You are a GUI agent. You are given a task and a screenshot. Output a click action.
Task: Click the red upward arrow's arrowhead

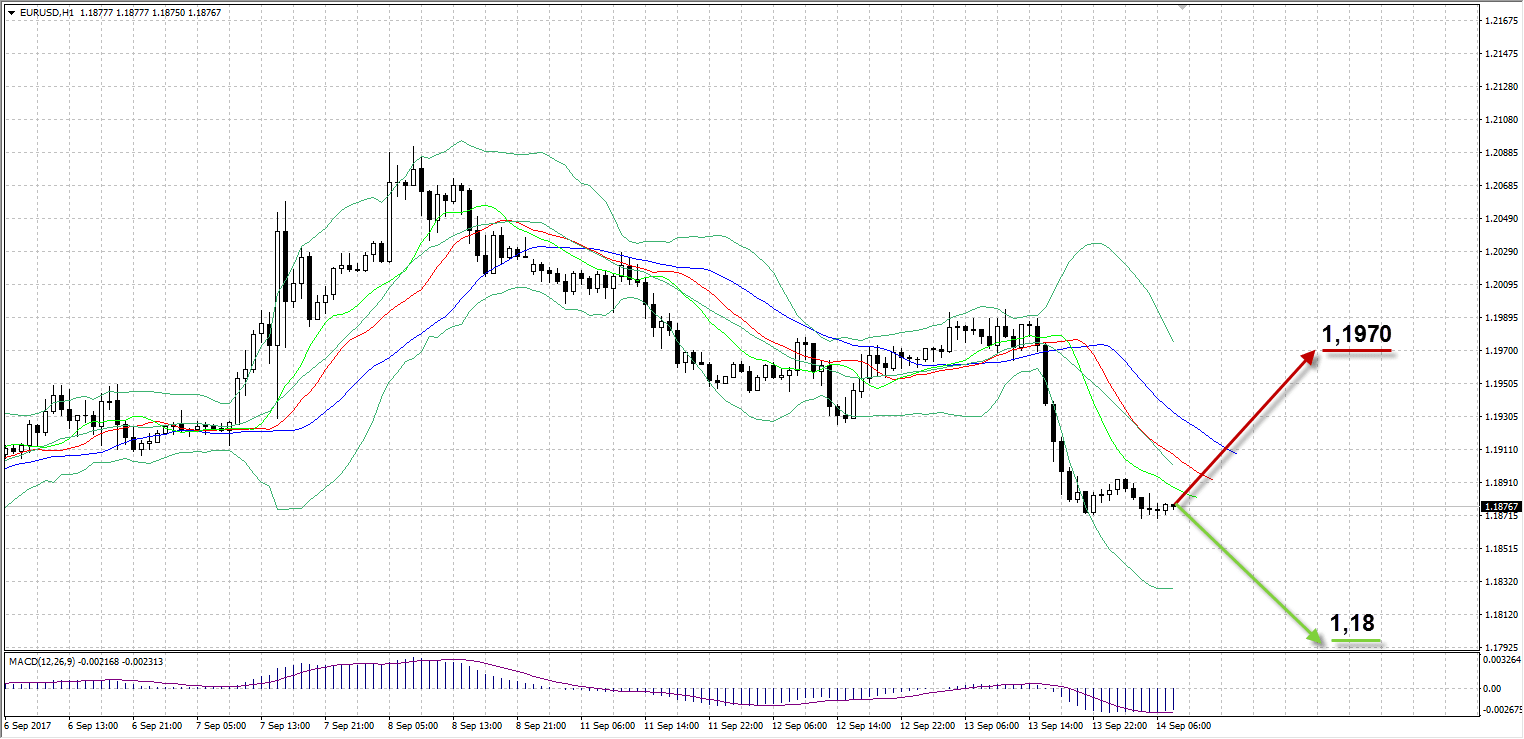(x=1311, y=356)
